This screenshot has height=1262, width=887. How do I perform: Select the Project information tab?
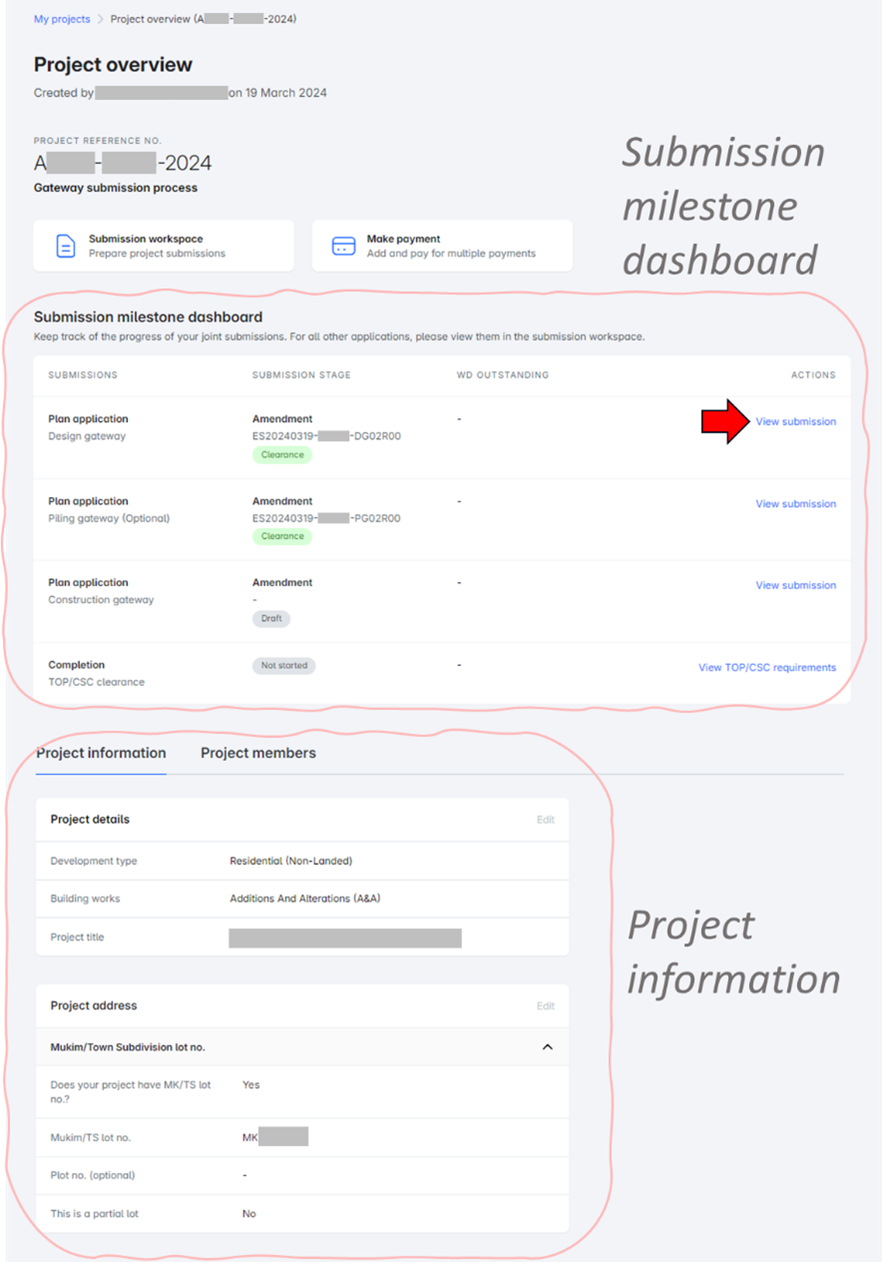pos(100,752)
